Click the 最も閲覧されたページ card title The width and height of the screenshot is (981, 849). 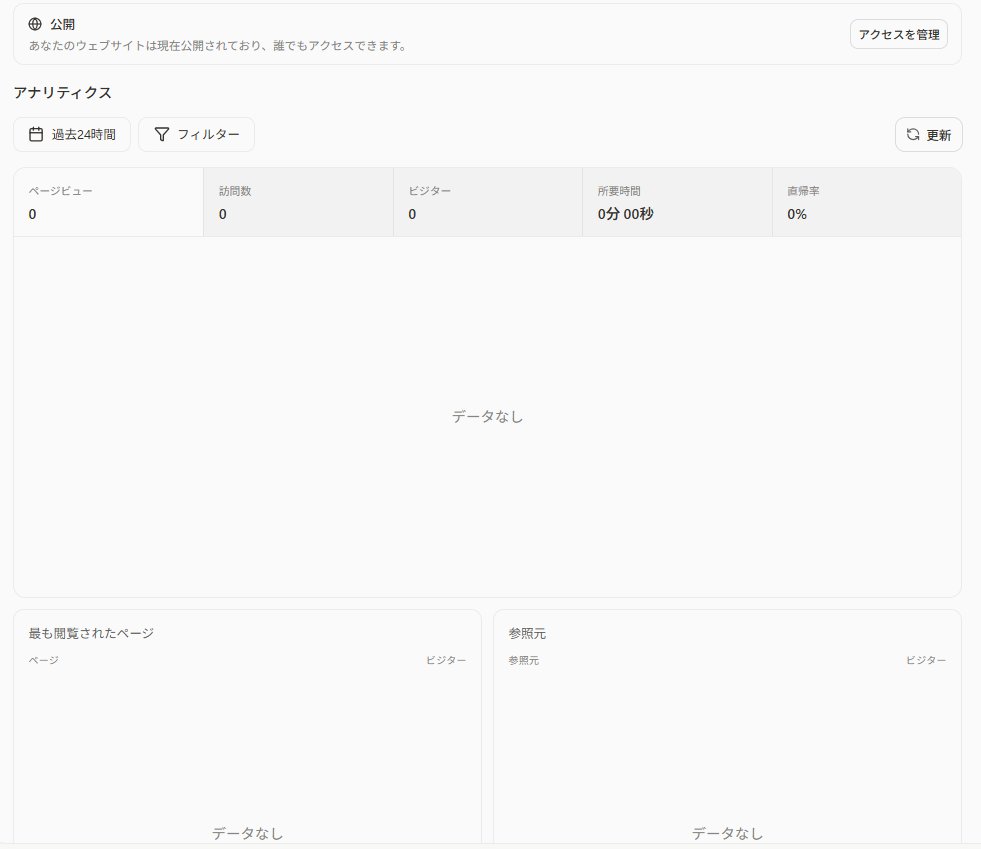pyautogui.click(x=91, y=633)
